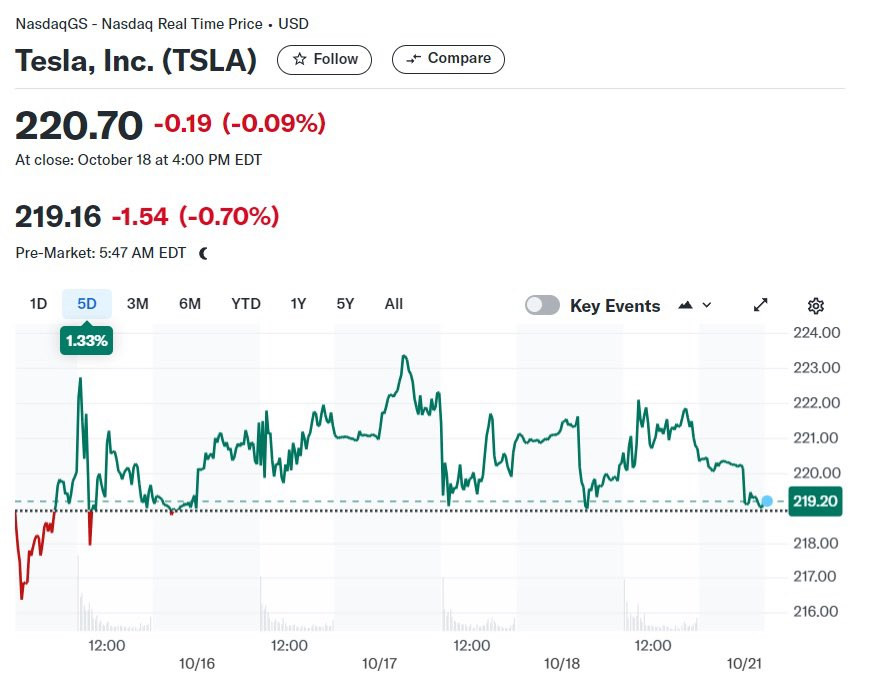
Task: Switch chart to 3M range
Action: 137,304
